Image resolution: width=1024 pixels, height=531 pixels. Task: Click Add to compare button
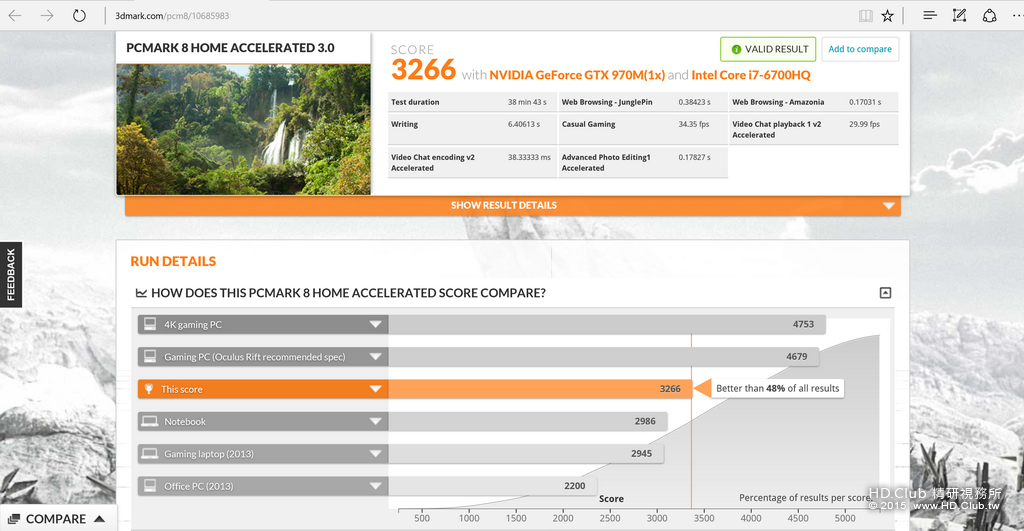(859, 49)
